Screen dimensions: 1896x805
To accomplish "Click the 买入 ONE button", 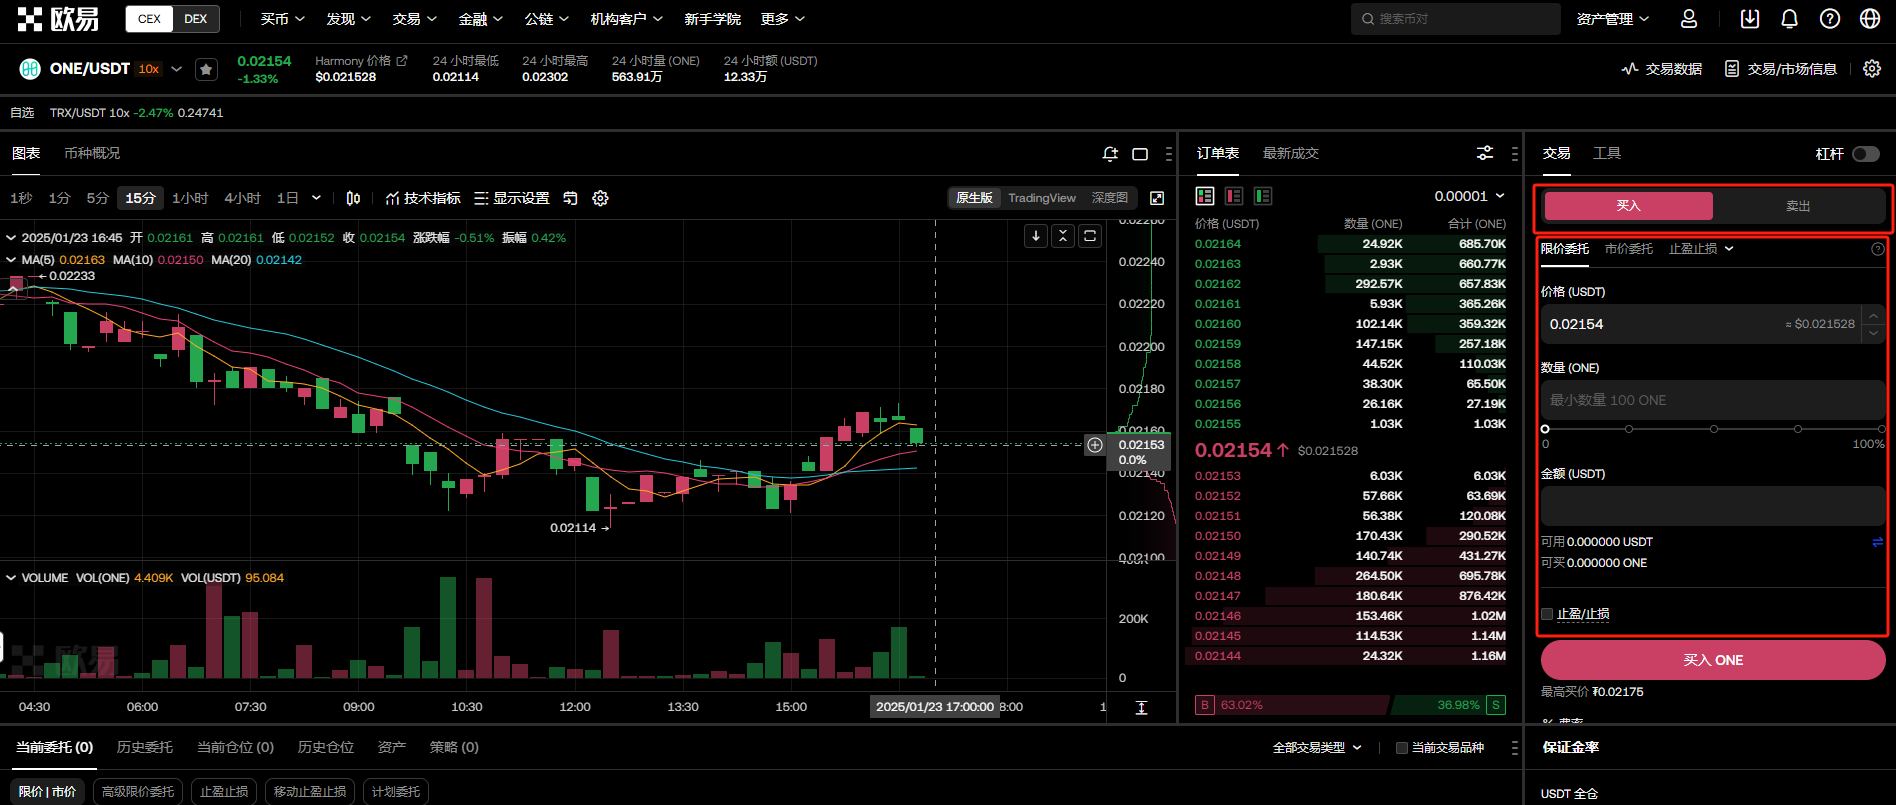I will [1712, 660].
